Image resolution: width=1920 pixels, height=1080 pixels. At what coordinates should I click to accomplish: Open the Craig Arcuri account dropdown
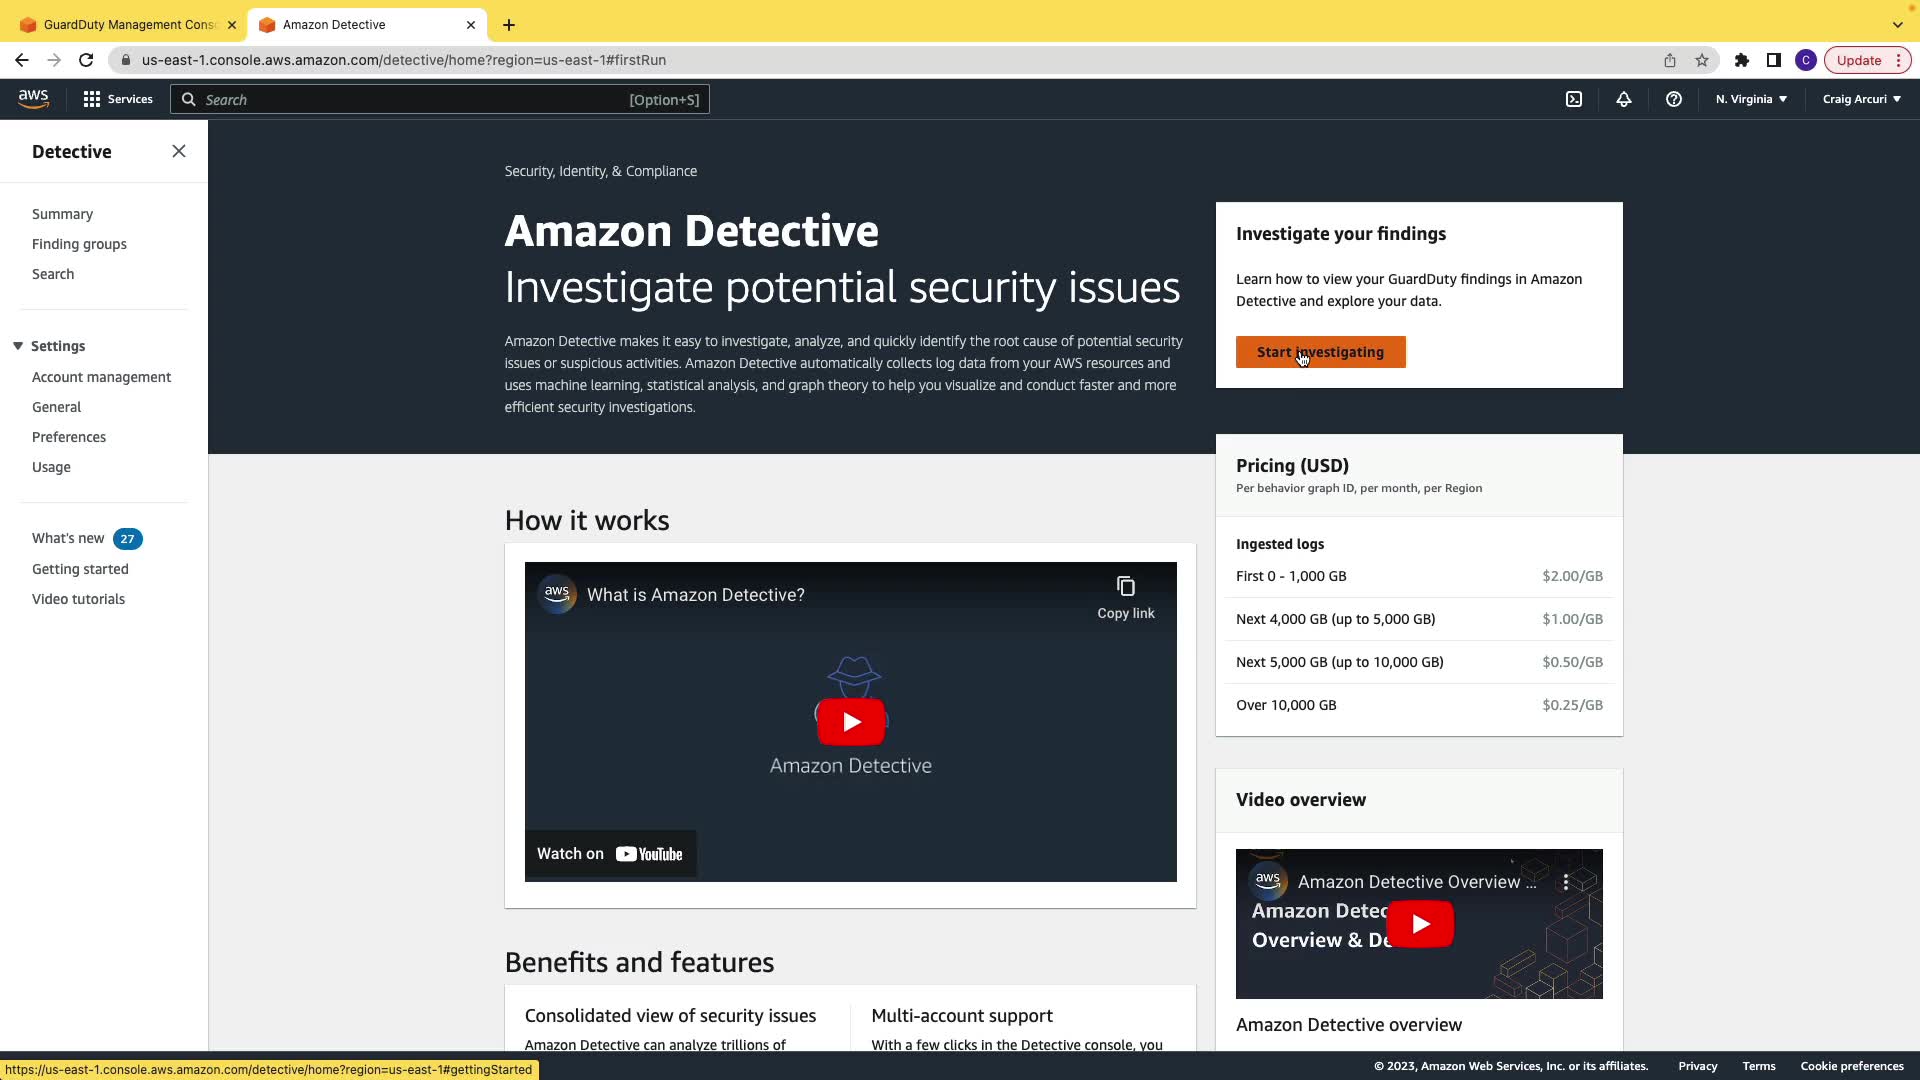pos(1861,99)
